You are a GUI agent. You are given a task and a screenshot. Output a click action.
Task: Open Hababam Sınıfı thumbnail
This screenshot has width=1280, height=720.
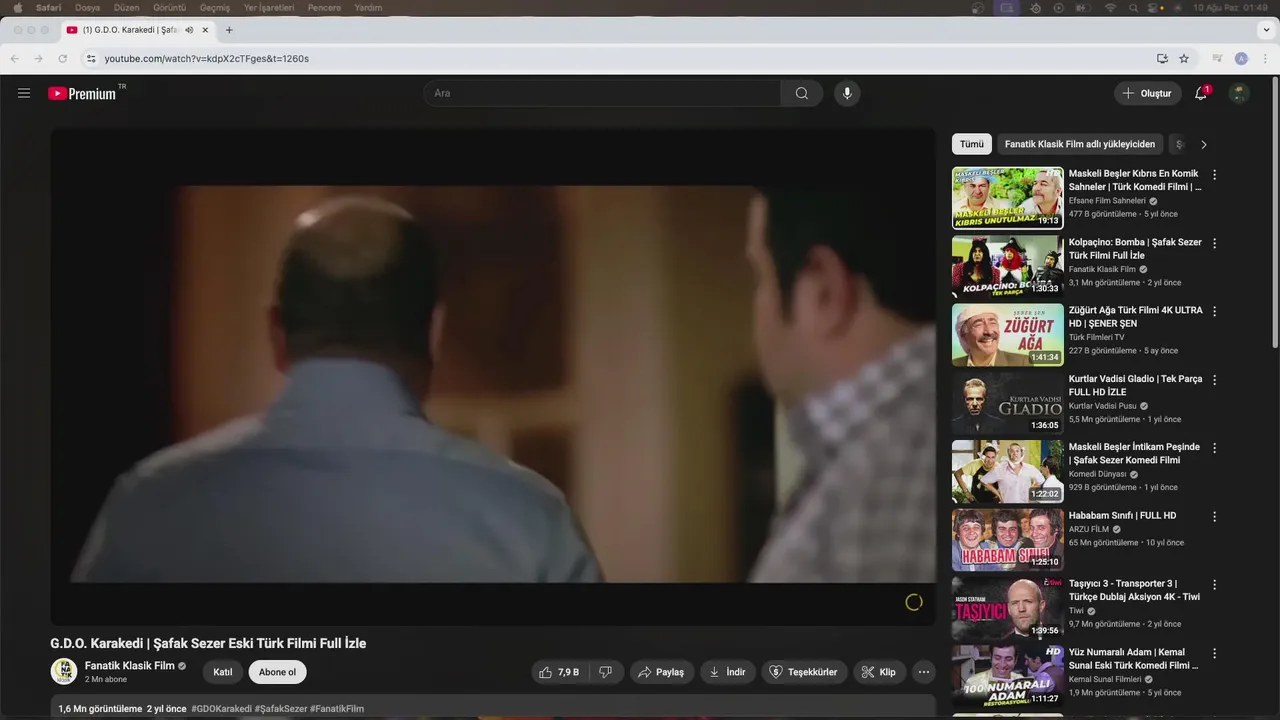tap(1007, 540)
